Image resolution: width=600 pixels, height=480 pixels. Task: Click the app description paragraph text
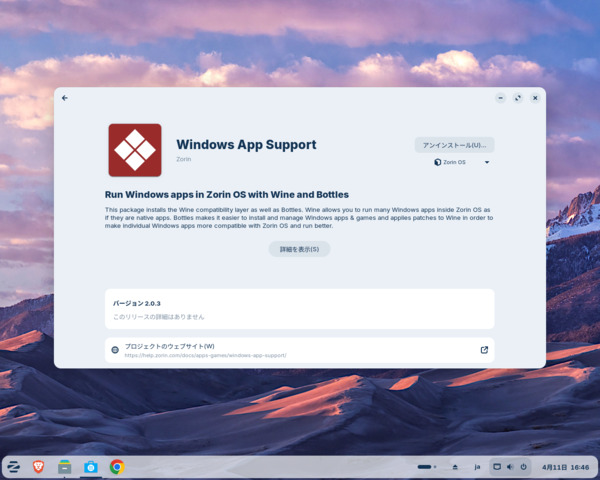tap(299, 218)
